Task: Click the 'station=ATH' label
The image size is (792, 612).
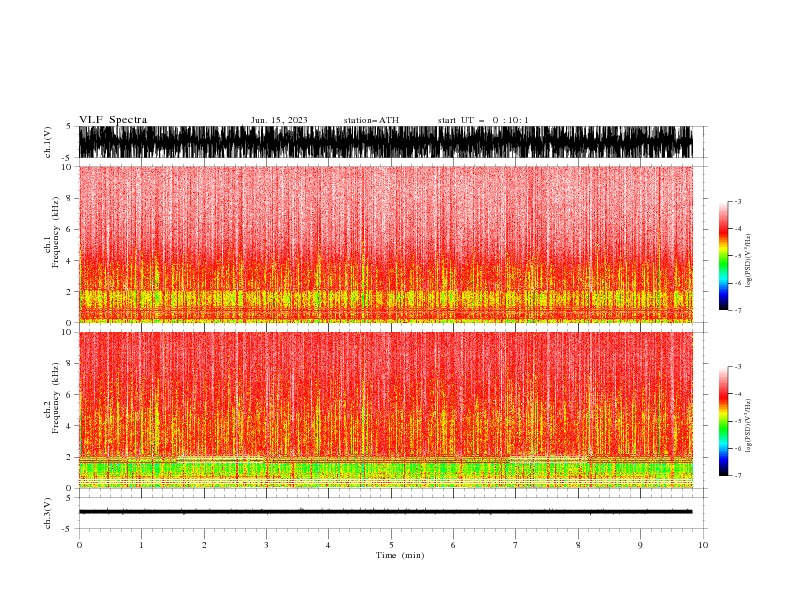Action: (x=371, y=120)
